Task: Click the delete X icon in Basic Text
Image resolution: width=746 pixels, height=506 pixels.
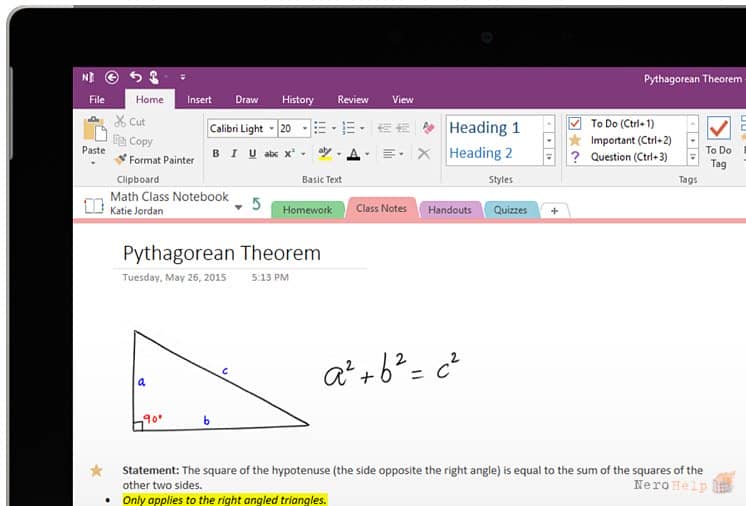Action: (x=423, y=154)
